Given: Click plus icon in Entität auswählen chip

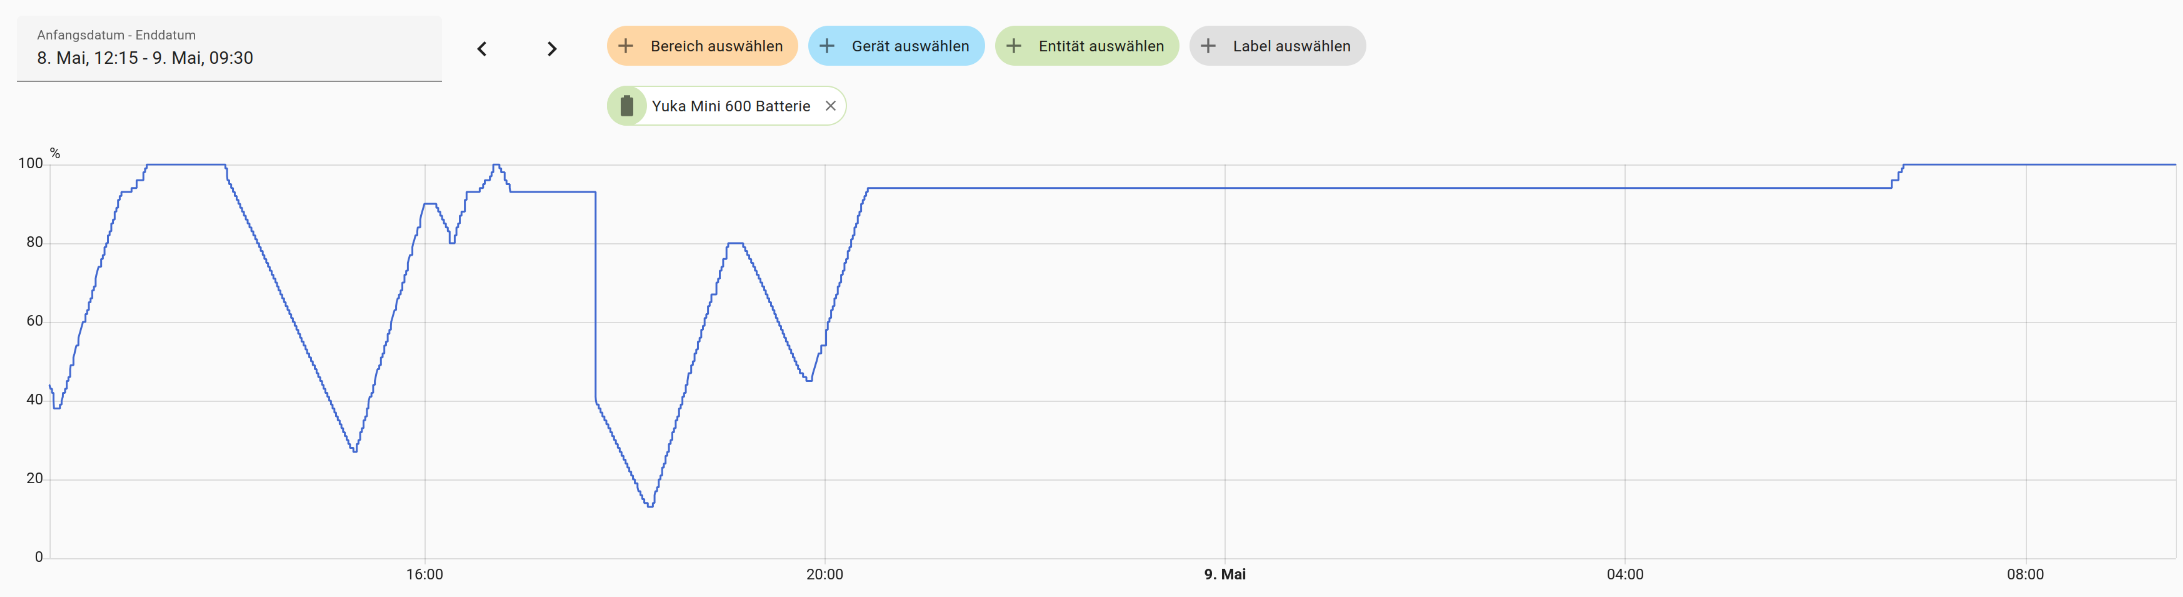Looking at the screenshot, I should click(1014, 46).
